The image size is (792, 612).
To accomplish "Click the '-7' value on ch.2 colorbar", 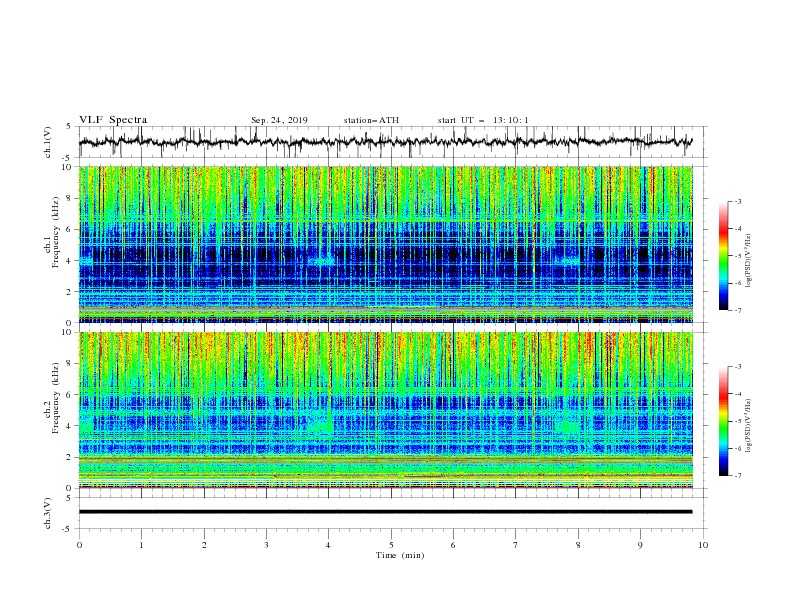I will point(737,476).
